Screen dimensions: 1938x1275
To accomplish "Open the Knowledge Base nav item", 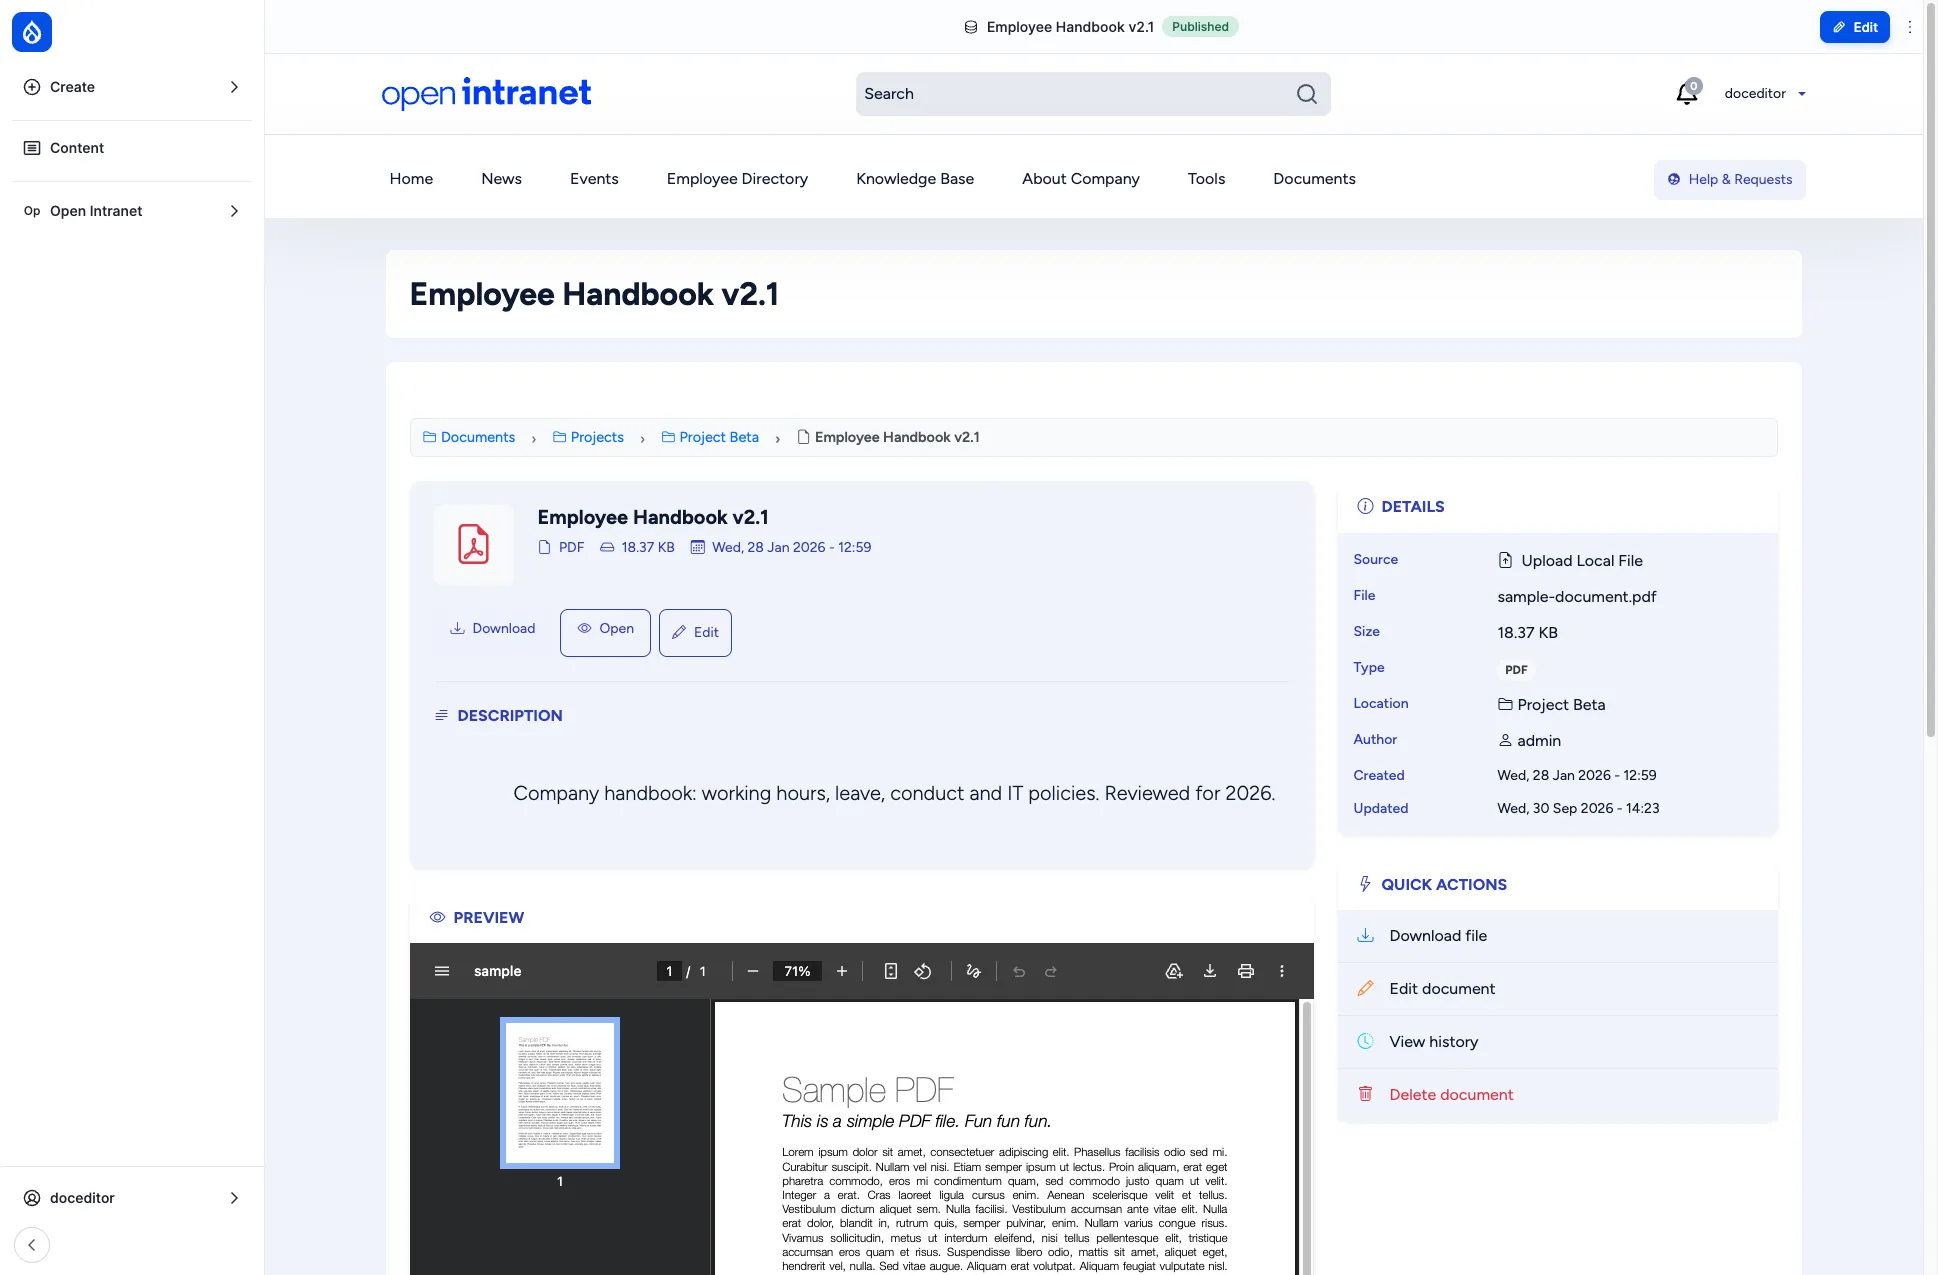I will click(x=915, y=179).
